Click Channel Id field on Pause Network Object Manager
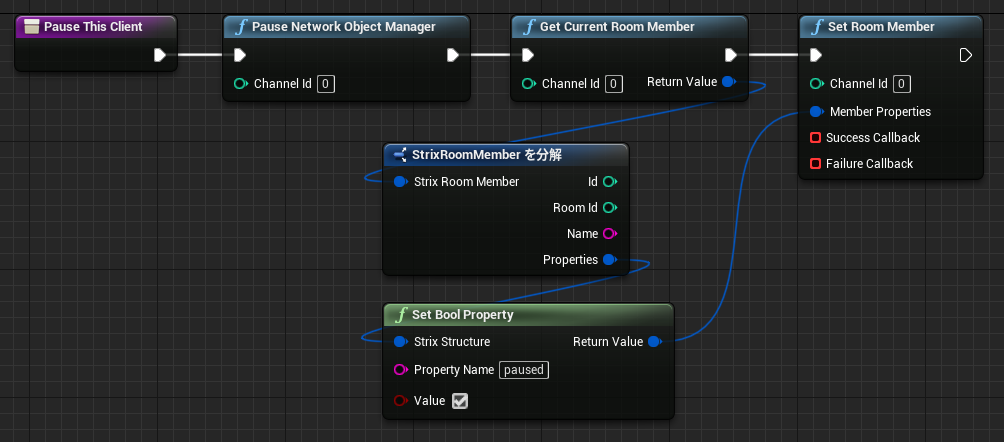The image size is (1004, 442). tap(325, 83)
